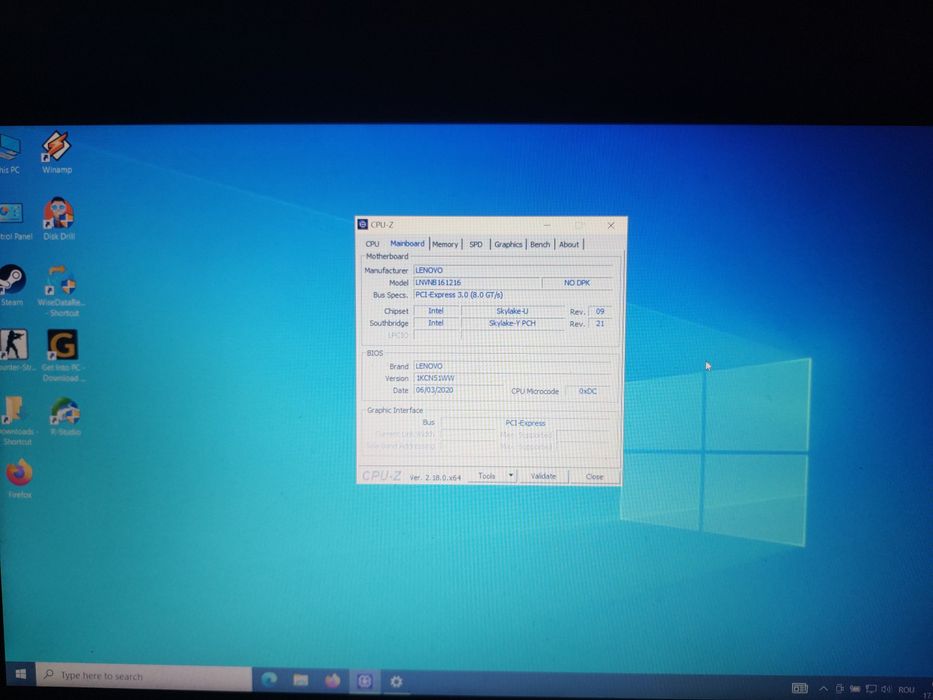Viewport: 933px width, 700px height.
Task: Click the Tools button in CPU-Z
Action: [486, 476]
